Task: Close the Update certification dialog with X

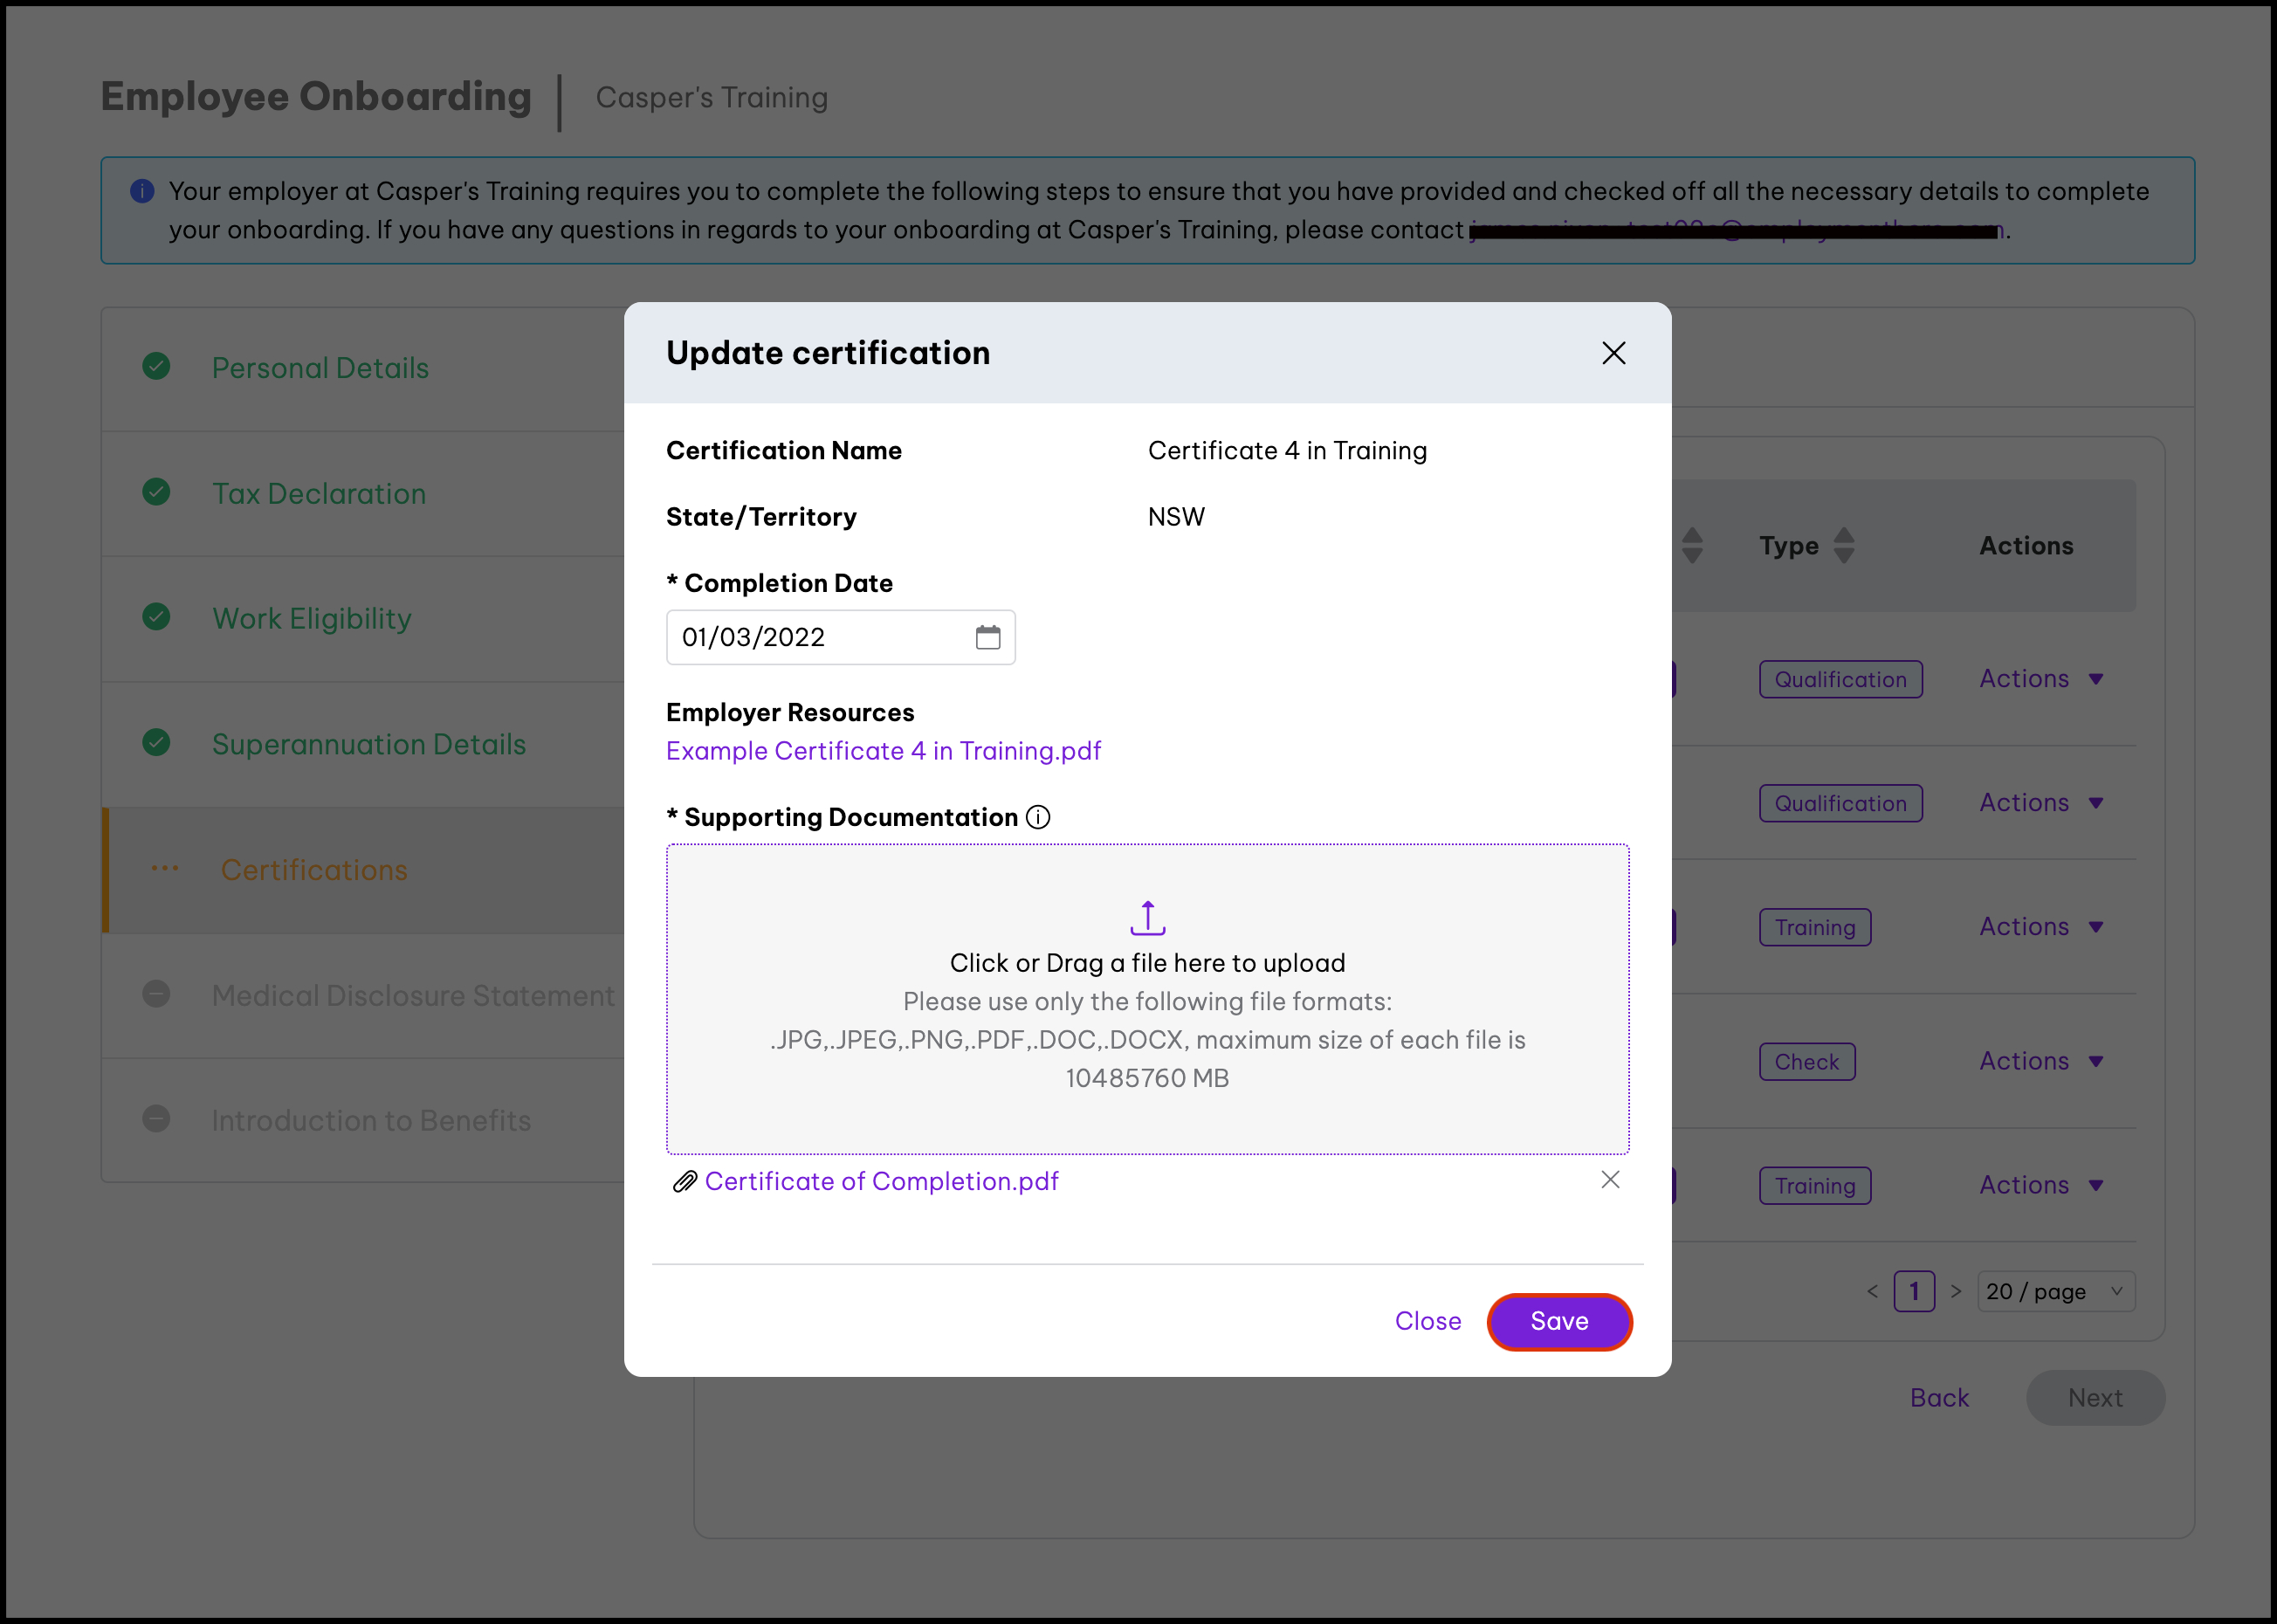Action: [x=1613, y=353]
